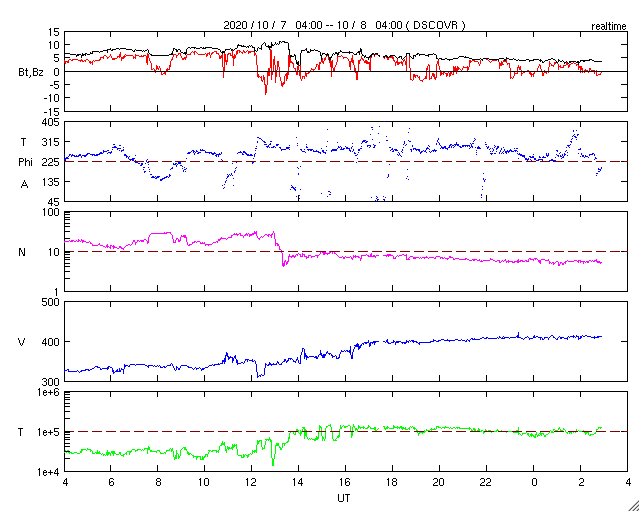This screenshot has width=640, height=512.
Task: Click the '1e+4' temperature tick
Action: (x=48, y=472)
